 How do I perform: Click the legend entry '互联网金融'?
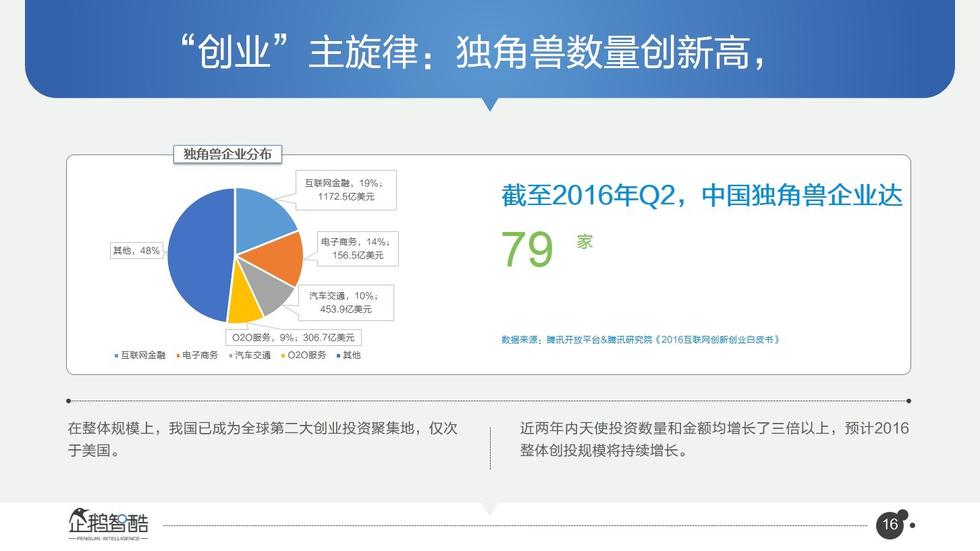click(140, 355)
